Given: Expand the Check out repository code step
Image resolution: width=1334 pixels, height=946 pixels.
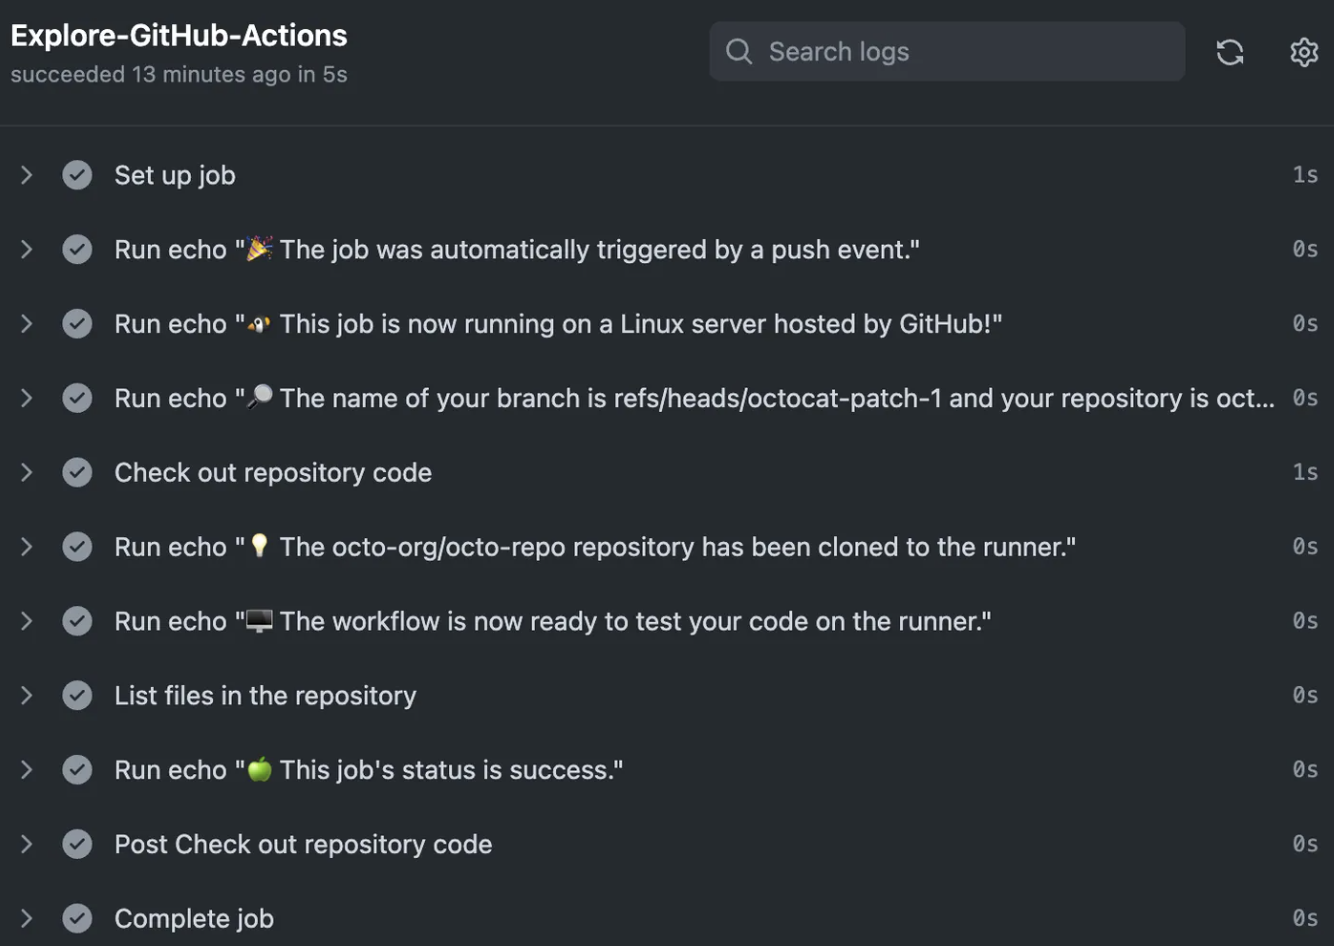Looking at the screenshot, I should (26, 472).
